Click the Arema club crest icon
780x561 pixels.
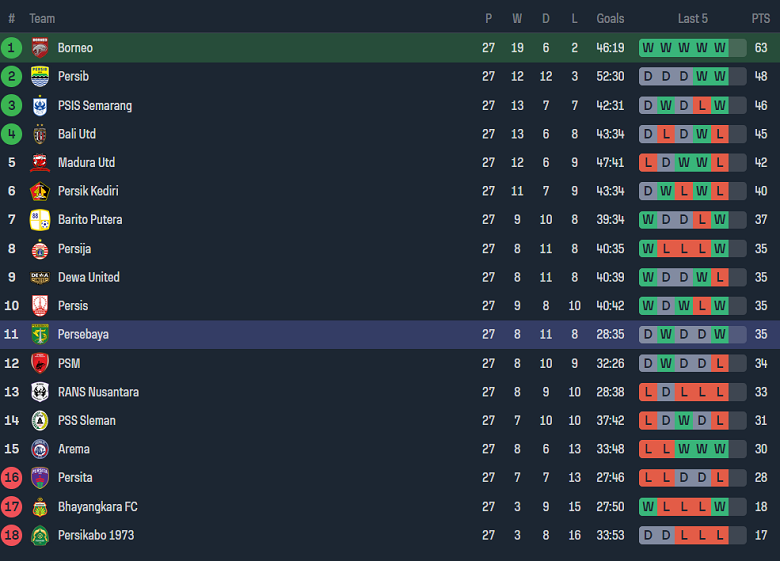click(x=40, y=449)
